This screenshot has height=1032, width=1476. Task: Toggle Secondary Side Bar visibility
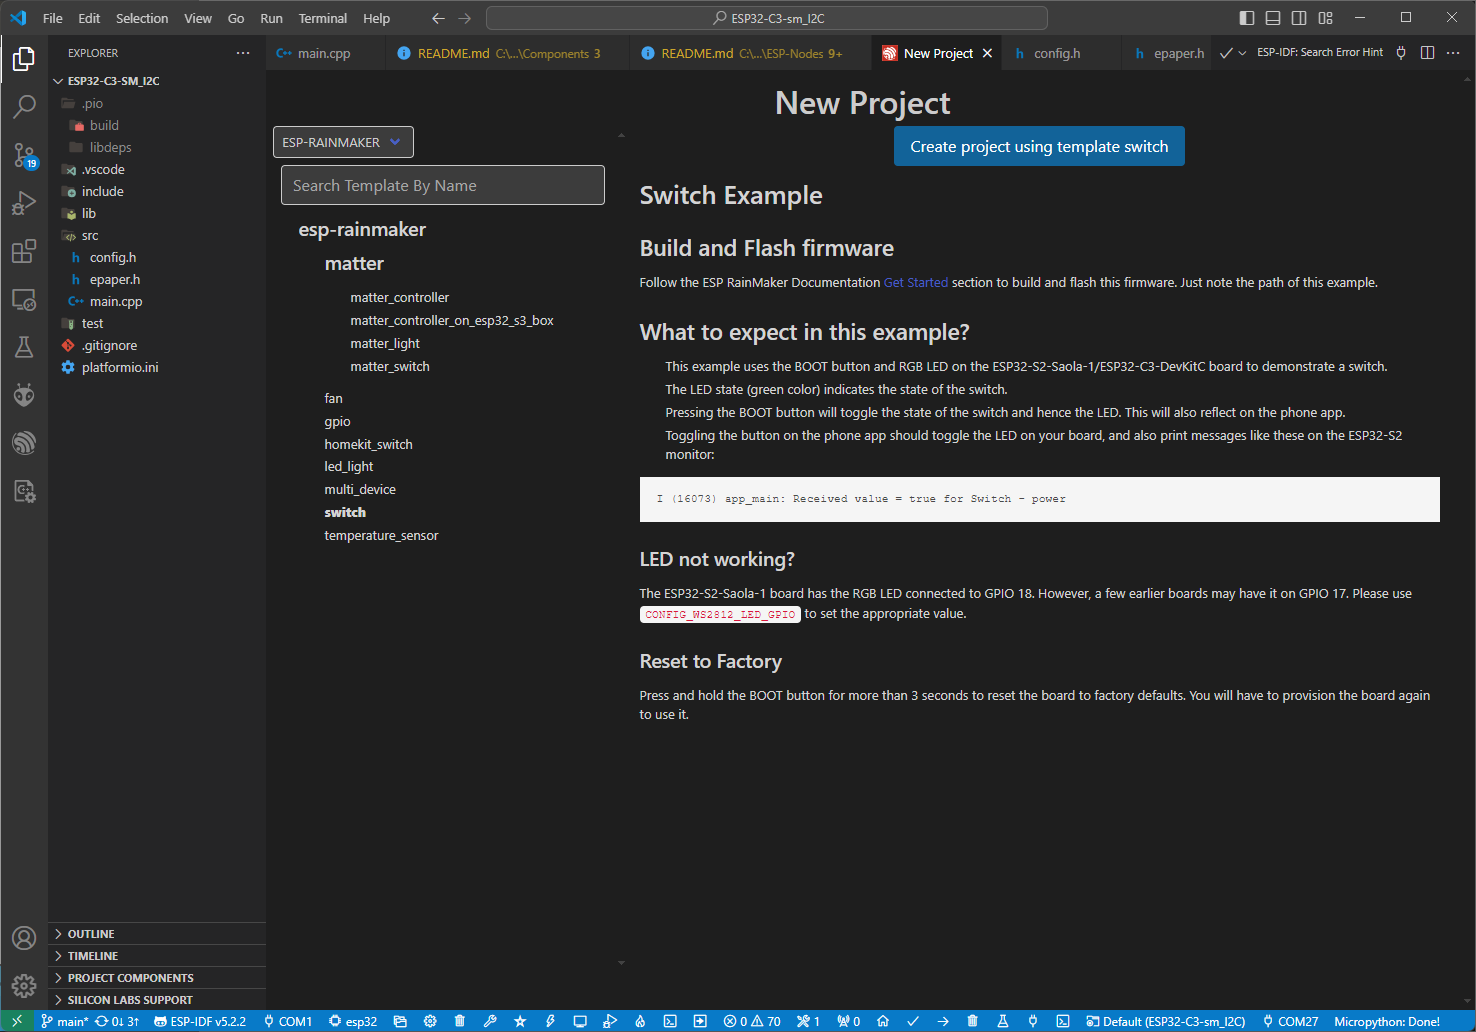(x=1299, y=18)
